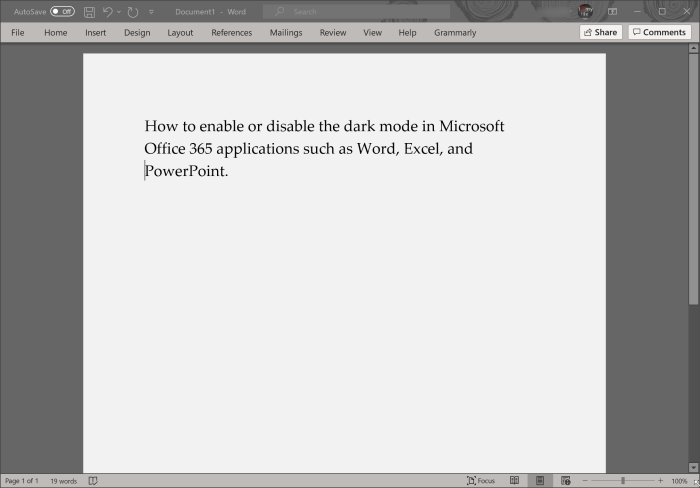
Task: Click the 'Document1 - Word' title text
Action: [210, 12]
